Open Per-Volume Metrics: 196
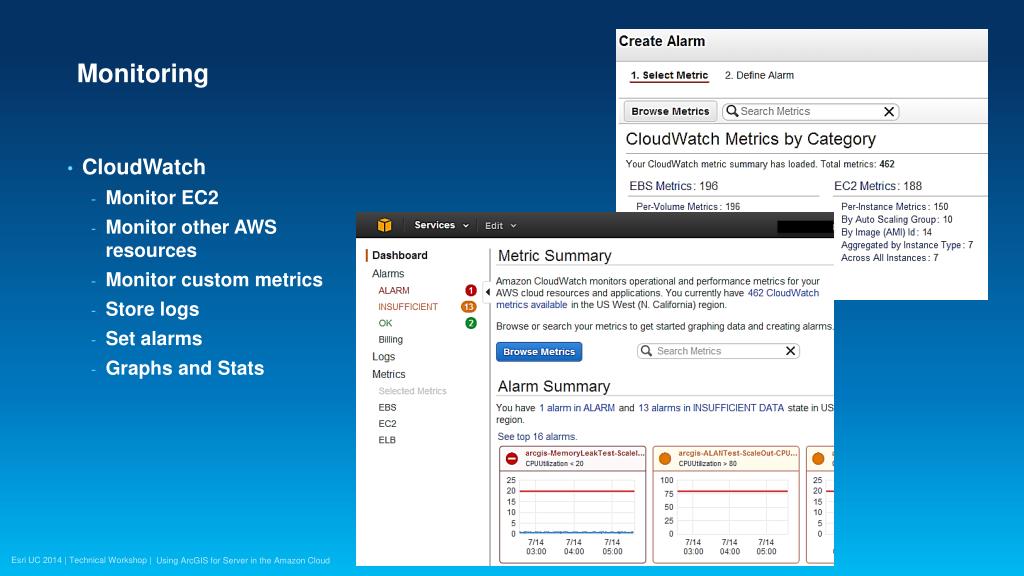Screen dimensions: 1024x576 (x=688, y=206)
